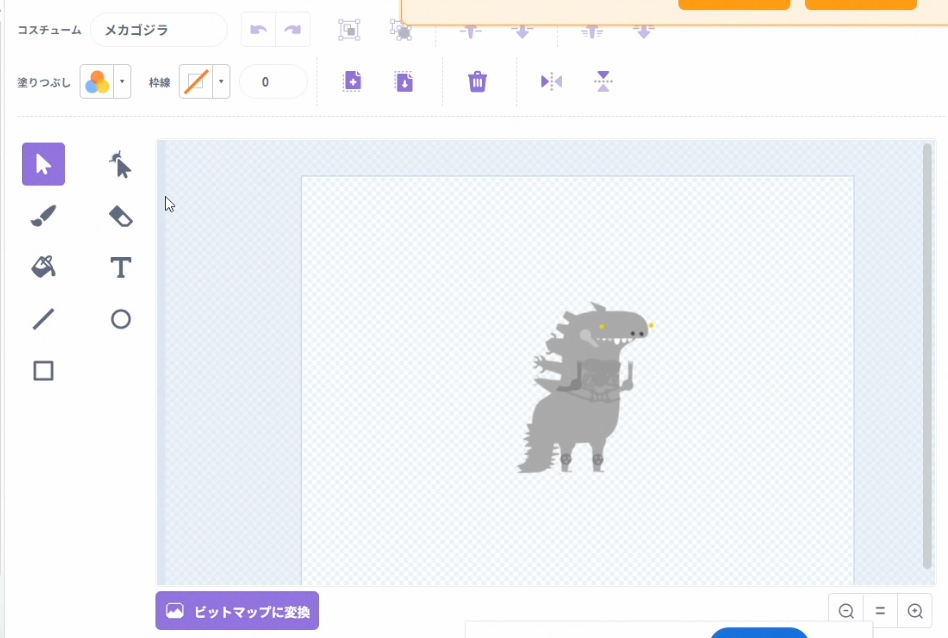Click the Copy icon
Image resolution: width=948 pixels, height=638 pixels.
352,82
